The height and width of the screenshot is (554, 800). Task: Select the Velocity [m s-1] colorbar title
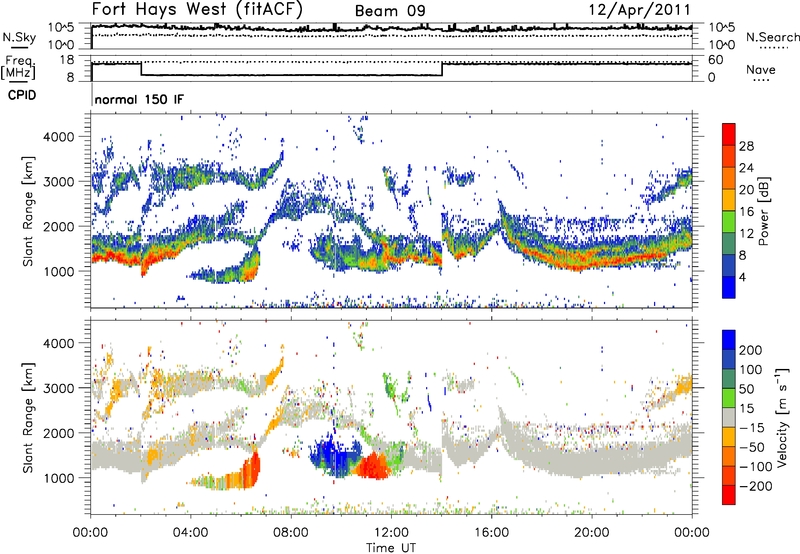(x=781, y=417)
